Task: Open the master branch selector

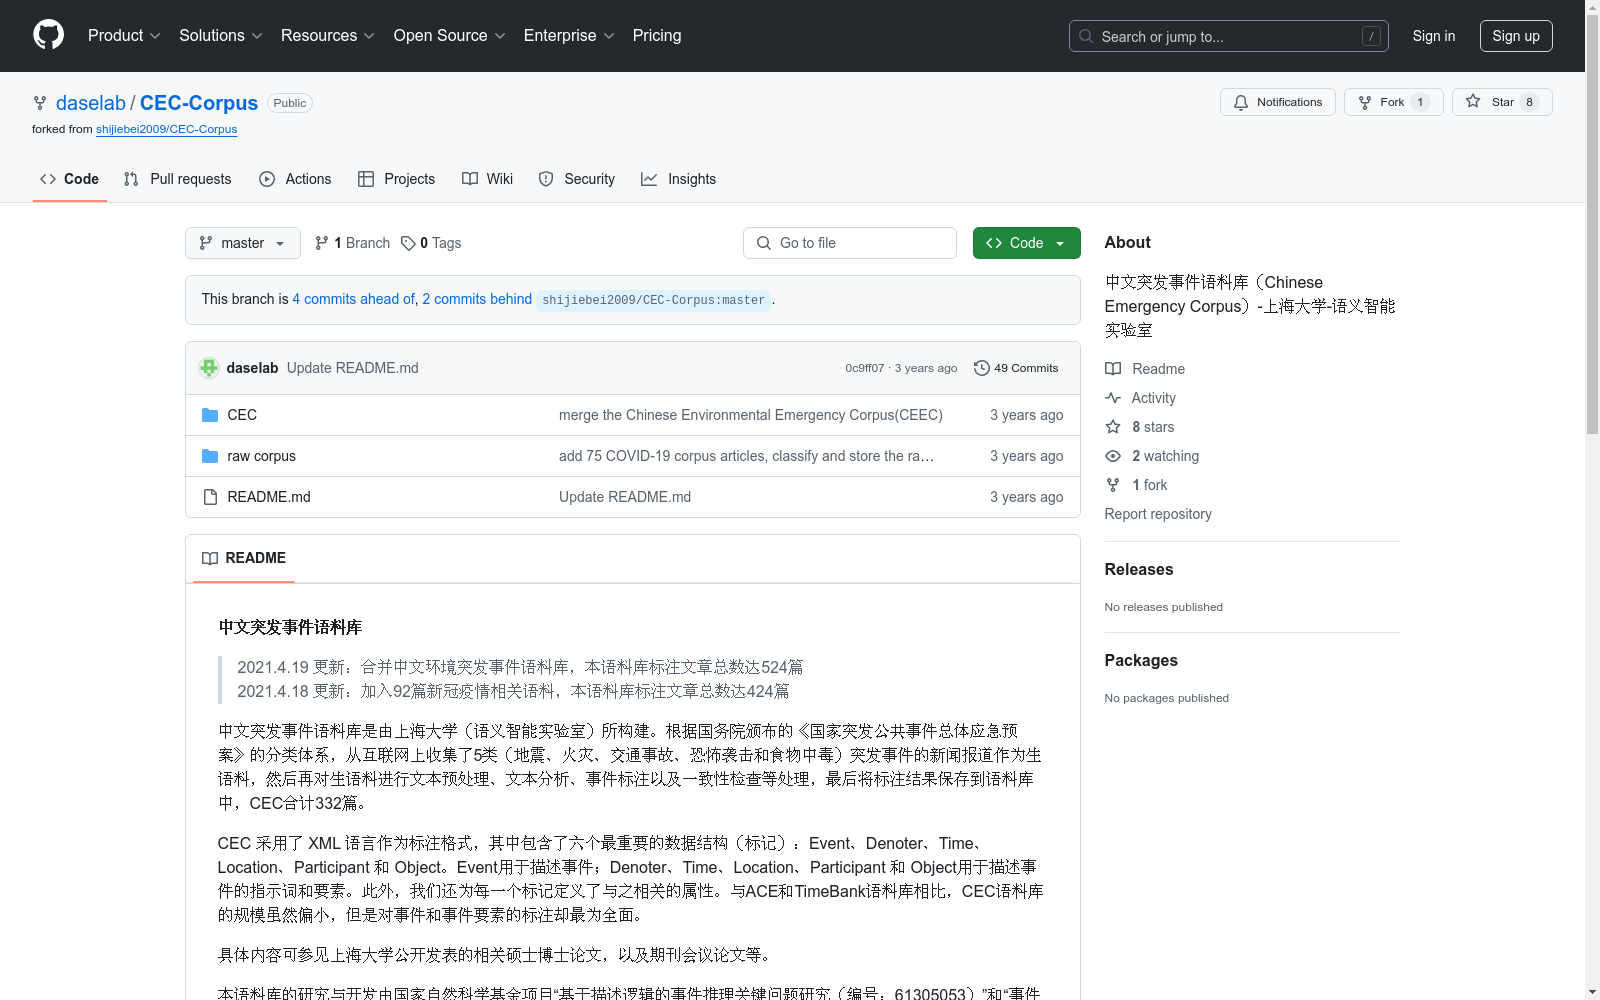Action: tap(243, 243)
